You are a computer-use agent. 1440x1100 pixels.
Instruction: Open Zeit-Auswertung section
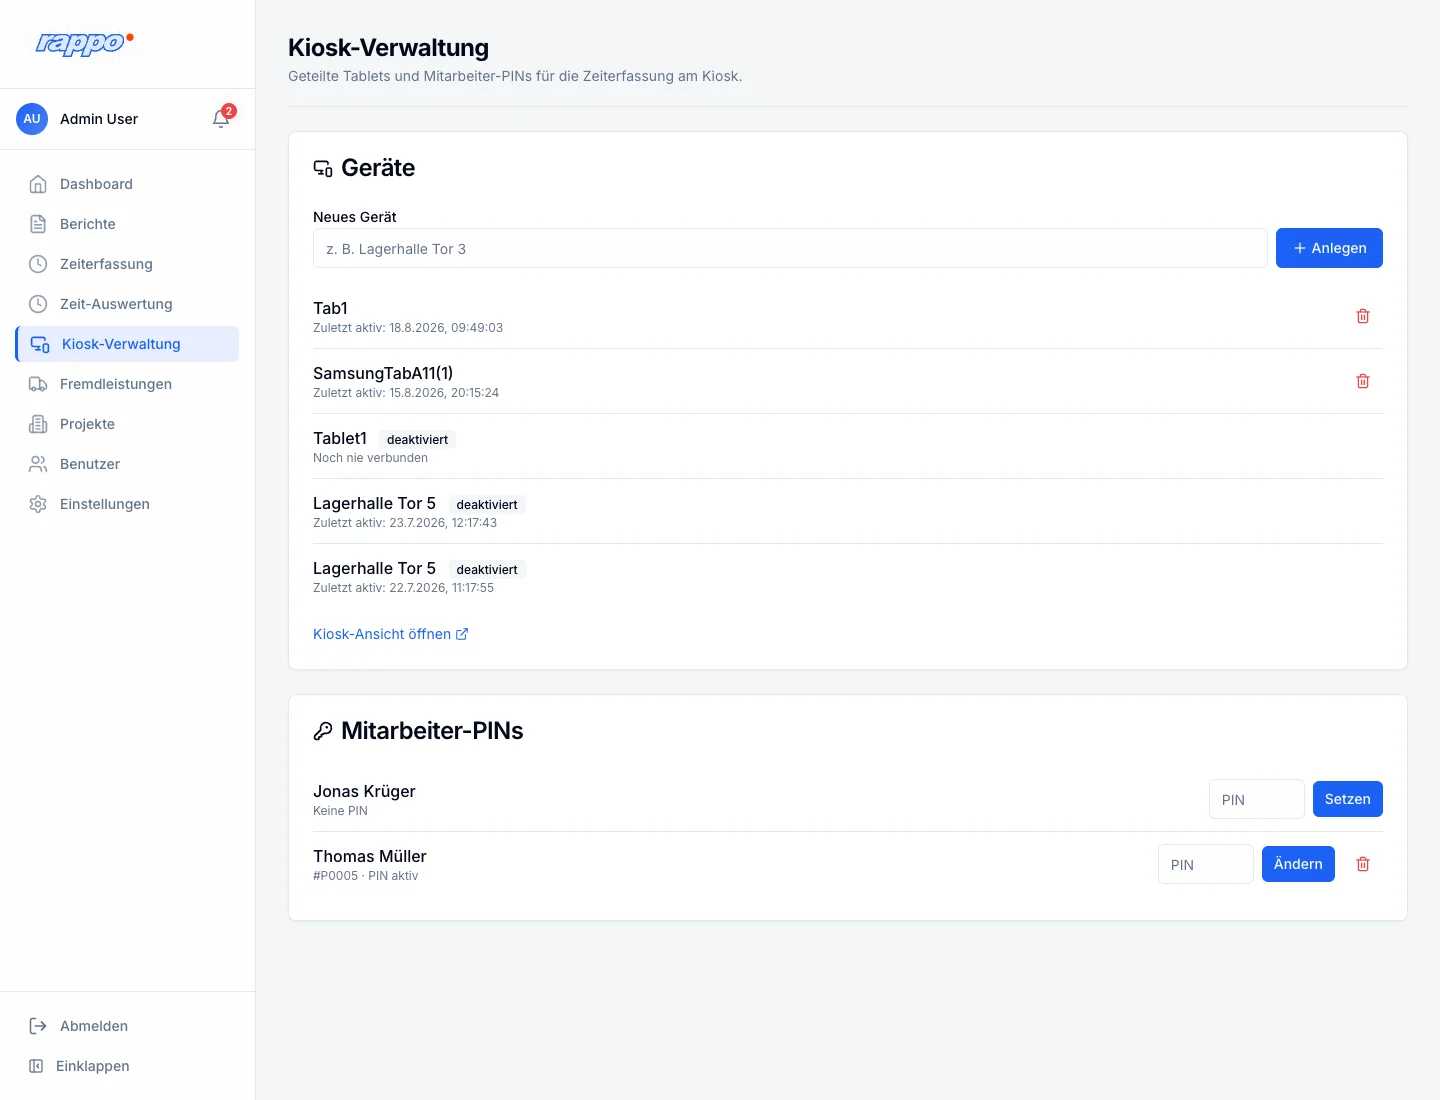pos(128,304)
